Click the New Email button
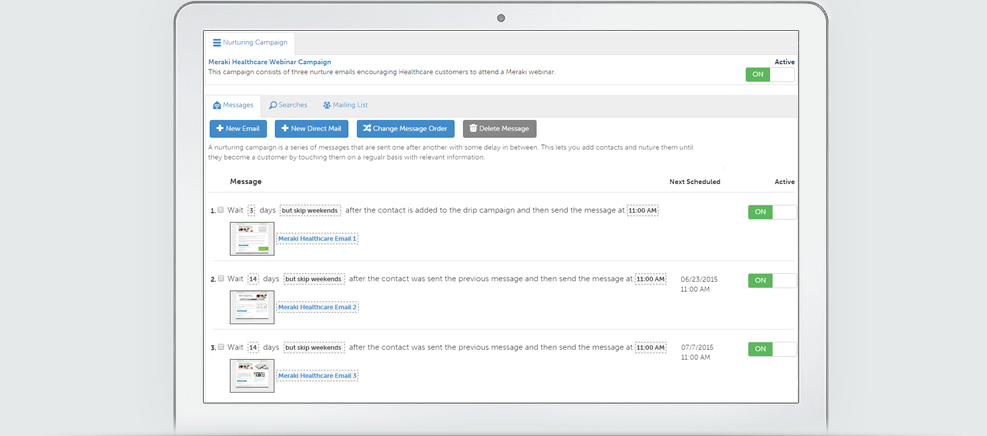The image size is (987, 436). pyautogui.click(x=238, y=129)
